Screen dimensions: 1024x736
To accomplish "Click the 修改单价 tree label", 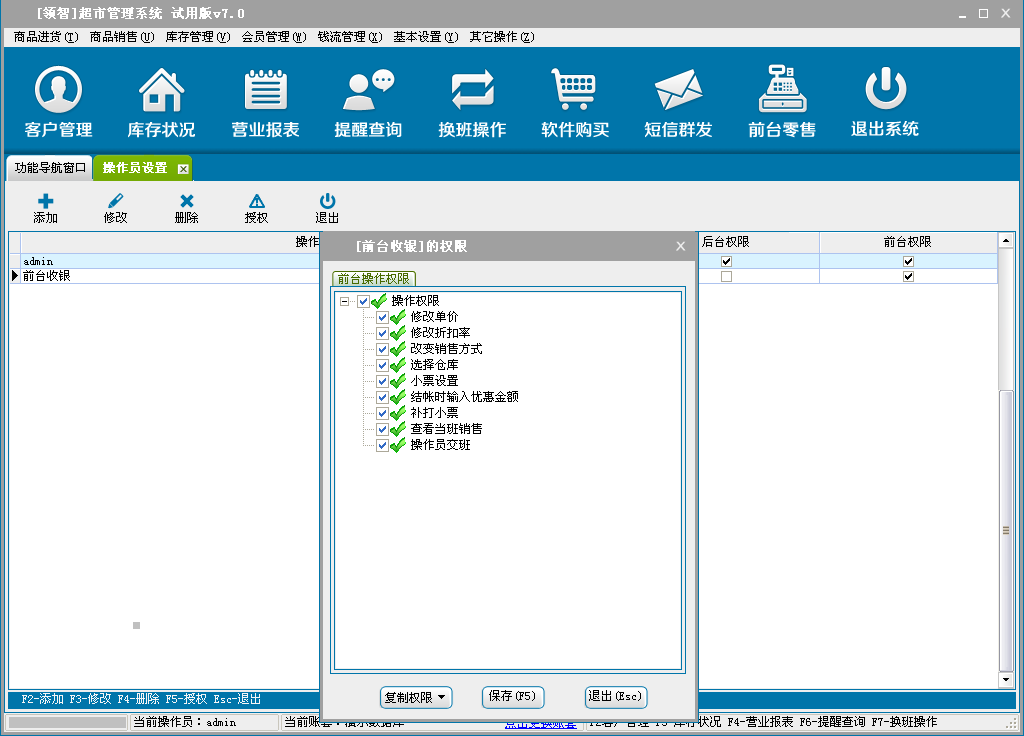I will coord(434,317).
